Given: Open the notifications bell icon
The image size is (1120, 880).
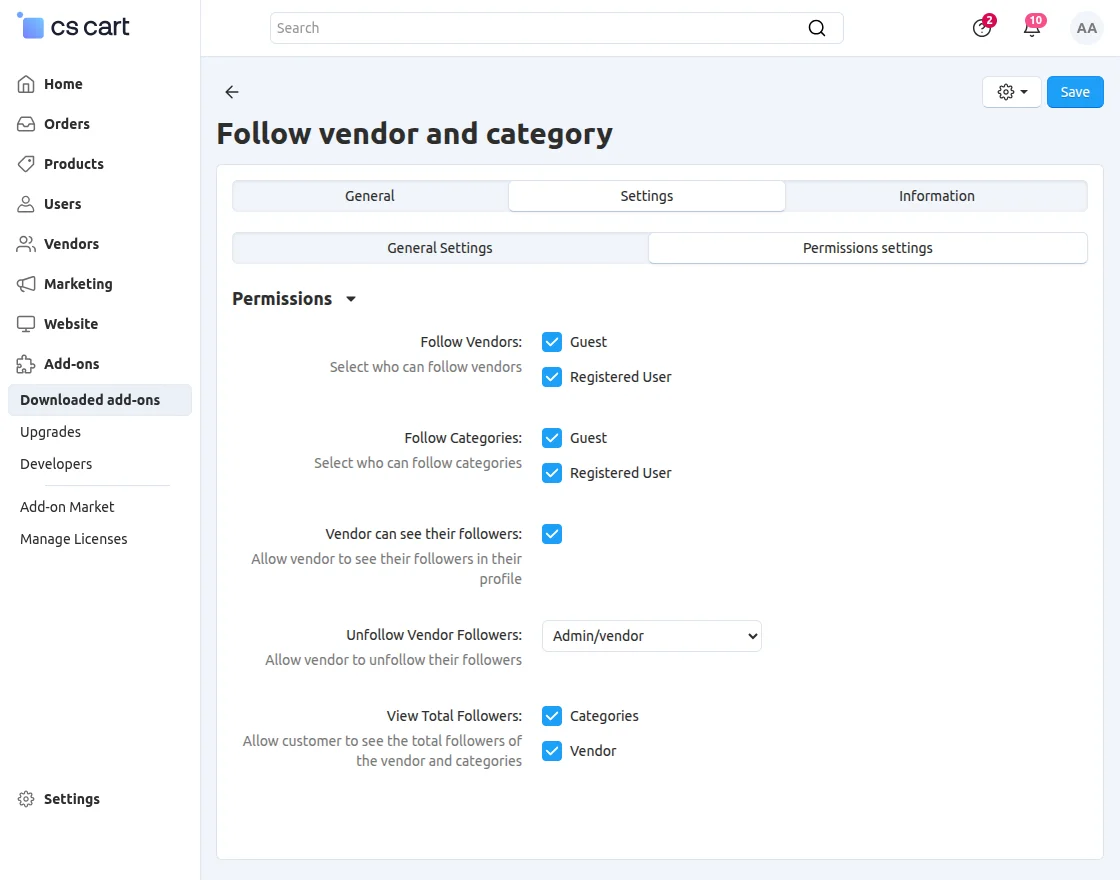Looking at the screenshot, I should [1032, 28].
